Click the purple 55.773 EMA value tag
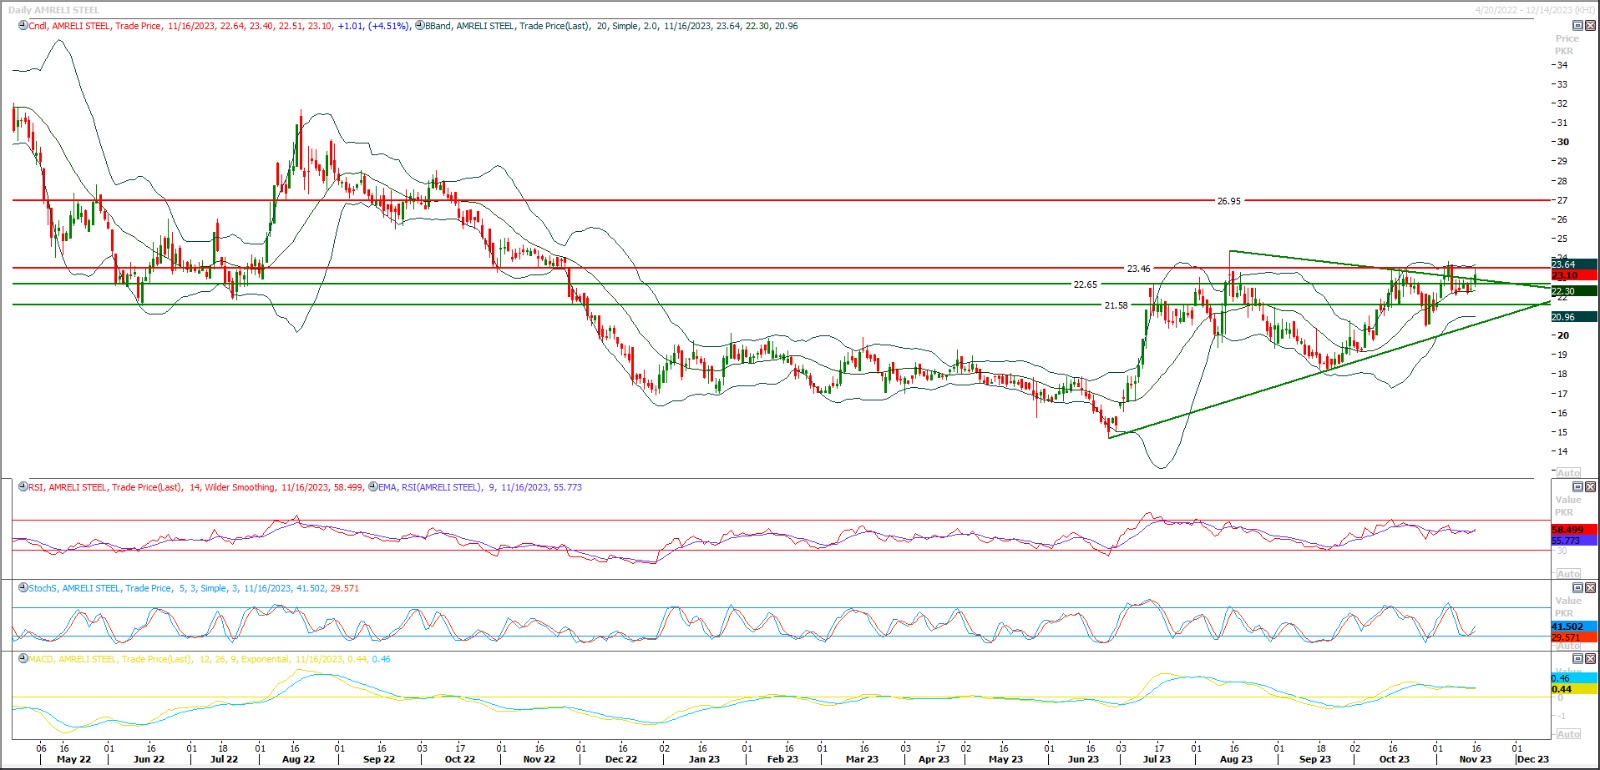The height and width of the screenshot is (770, 1600). [x=1574, y=540]
